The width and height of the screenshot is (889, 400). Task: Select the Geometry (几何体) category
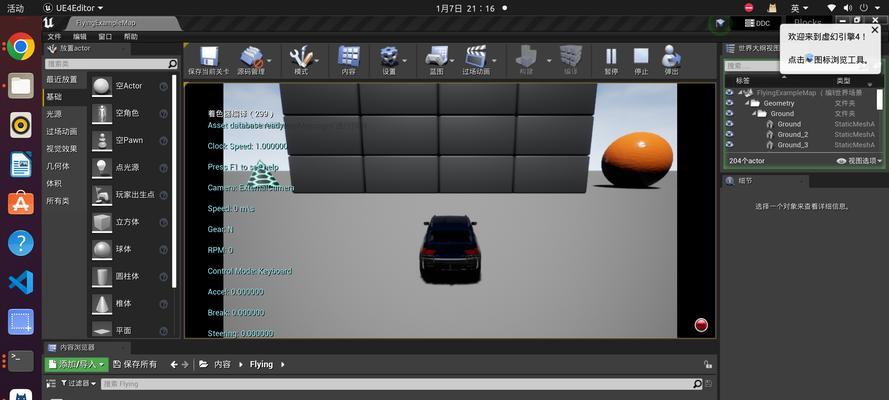click(57, 166)
